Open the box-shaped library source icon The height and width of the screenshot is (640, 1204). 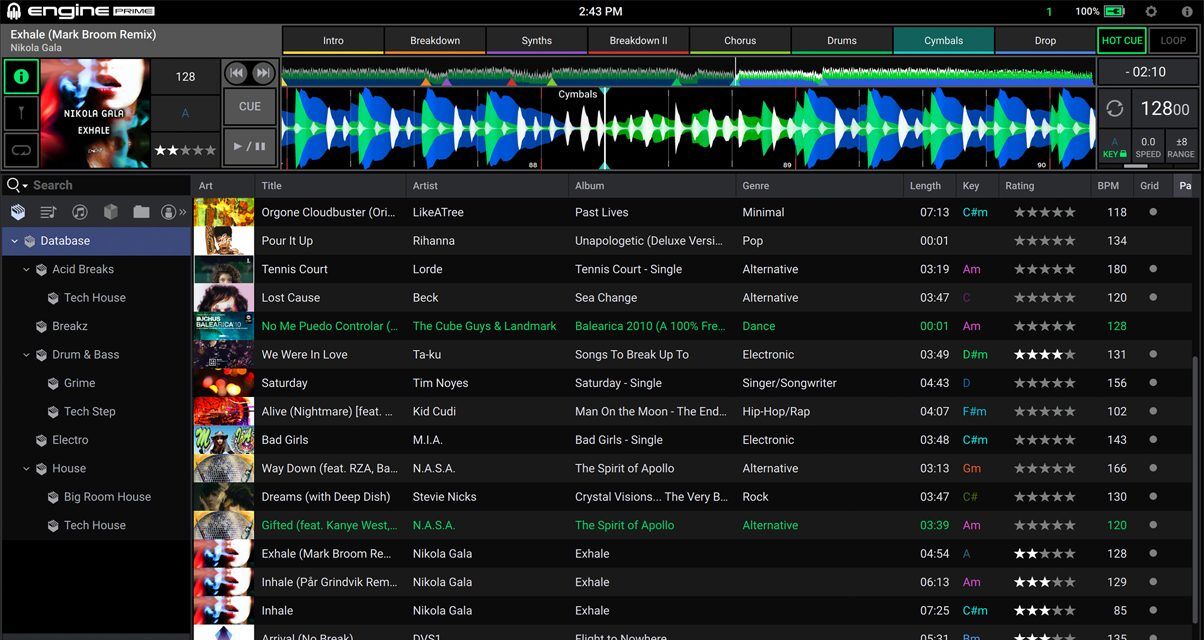point(111,212)
